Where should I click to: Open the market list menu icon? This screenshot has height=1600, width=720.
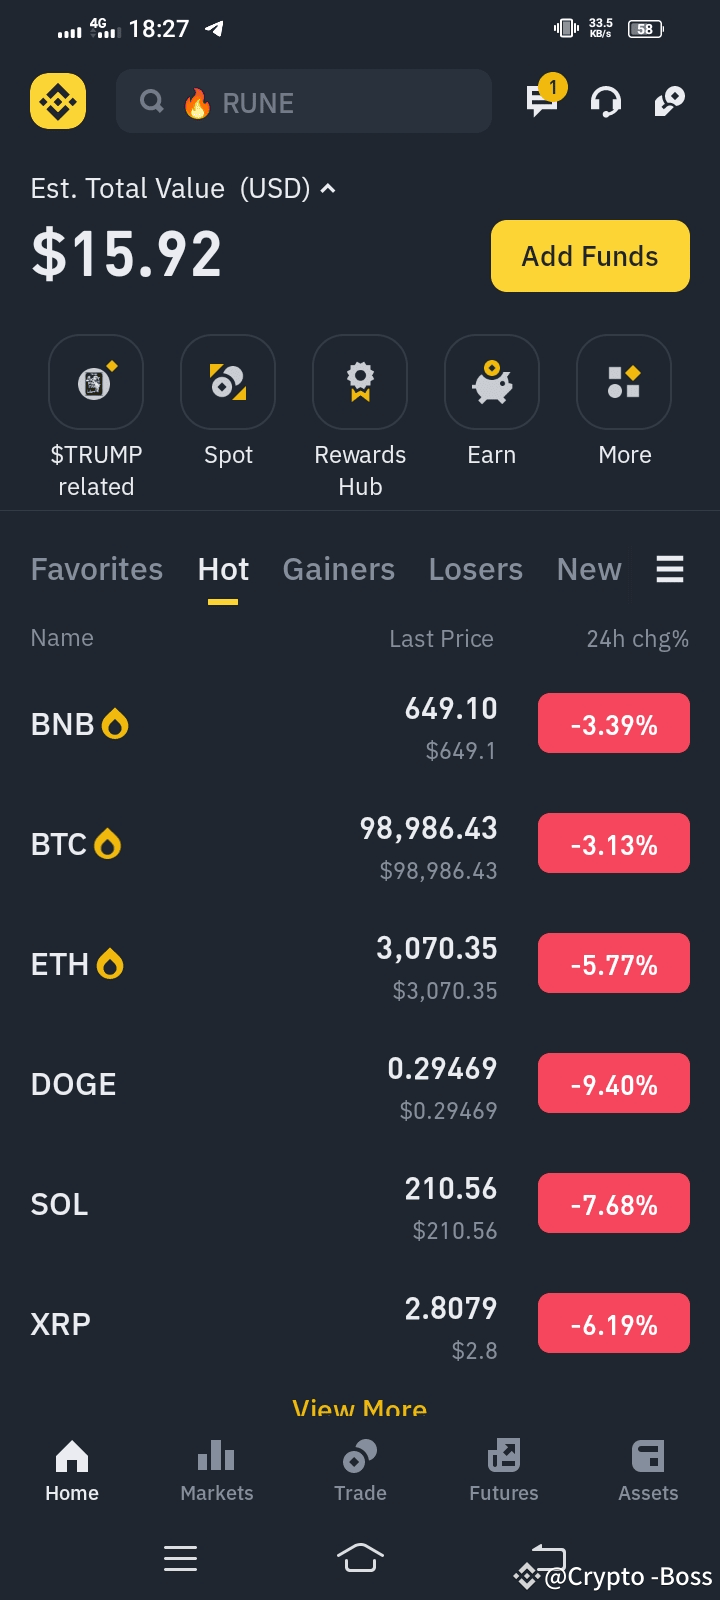click(x=669, y=569)
